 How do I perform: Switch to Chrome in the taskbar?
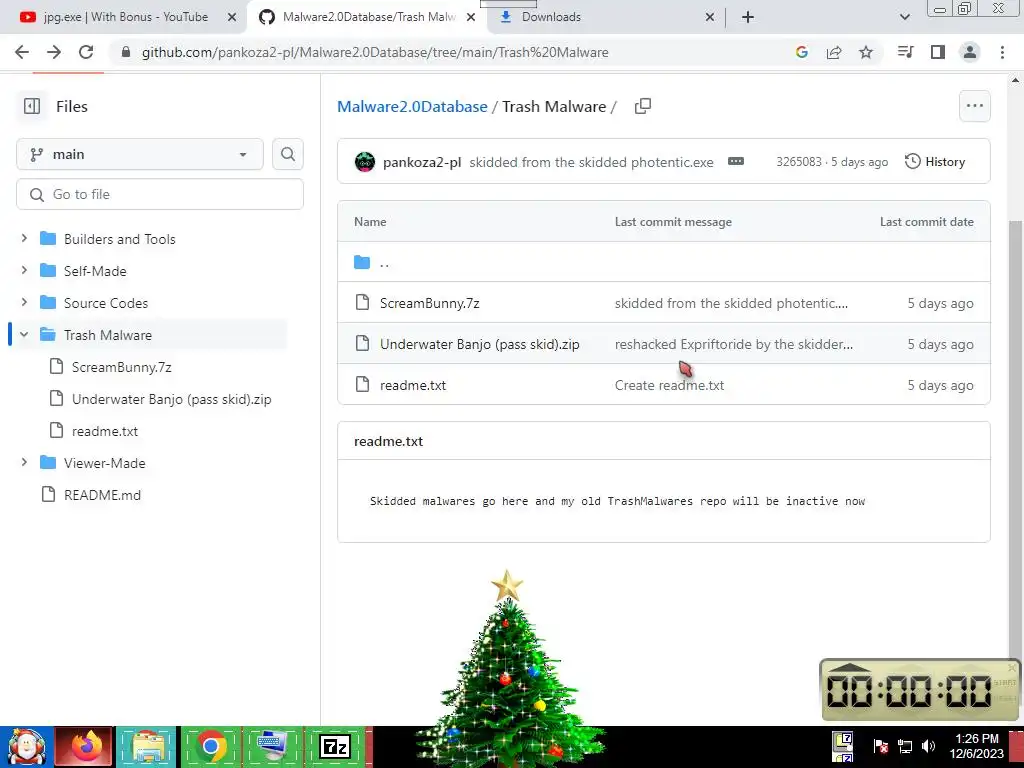(x=210, y=747)
